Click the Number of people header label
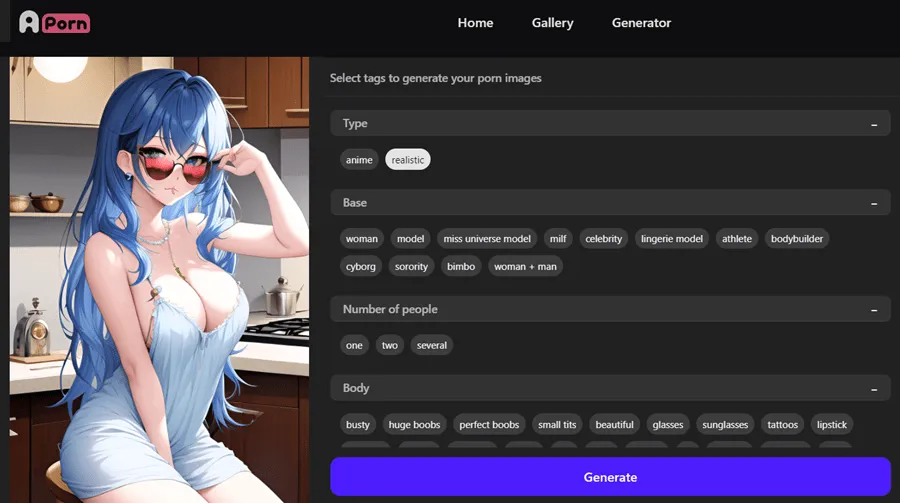The image size is (900, 503). (x=390, y=309)
